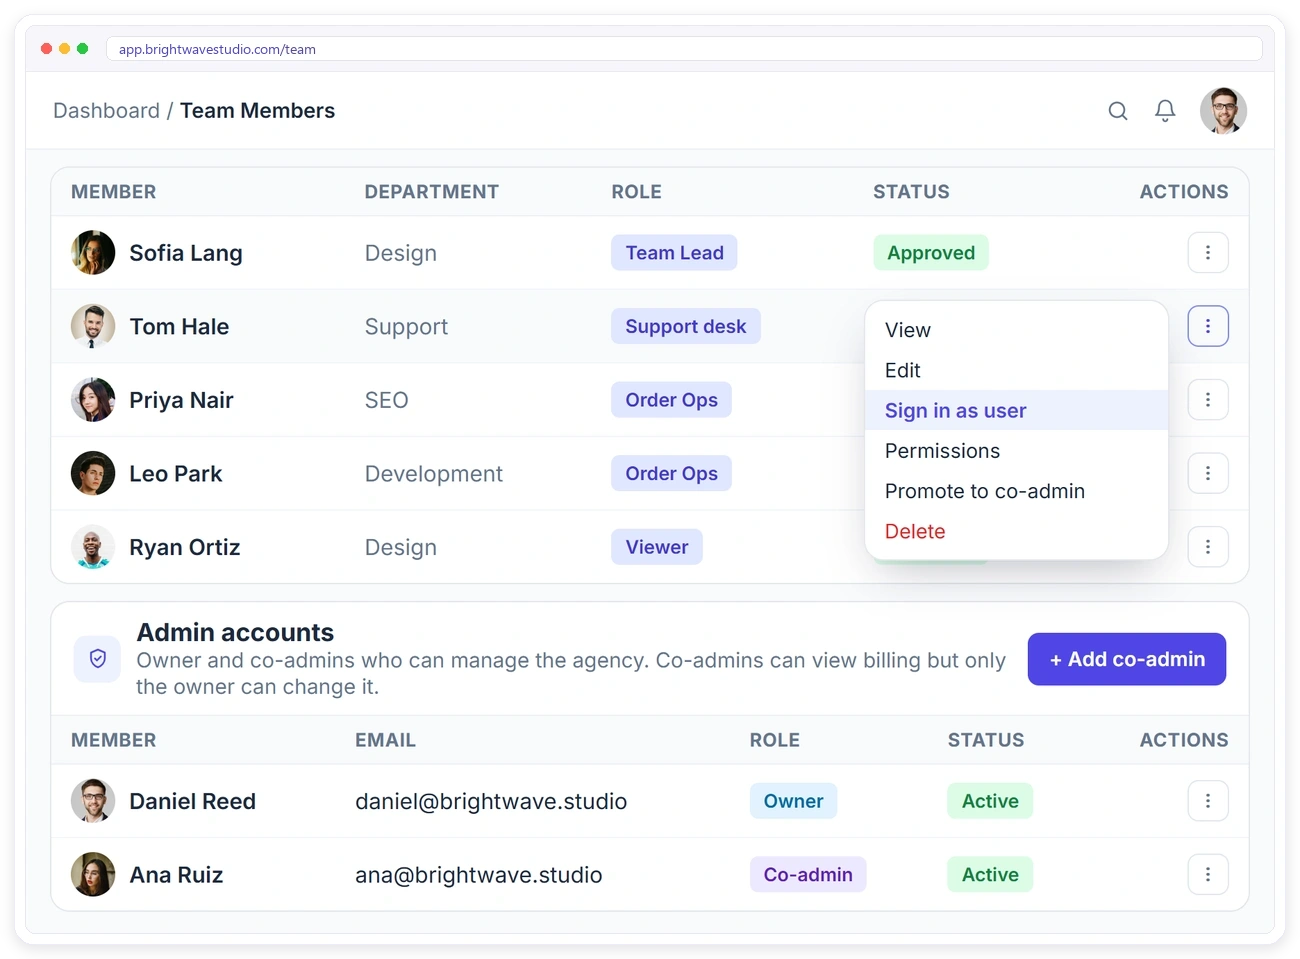Click Daniel Reed's Active status badge
This screenshot has height=959, width=1300.
click(990, 801)
